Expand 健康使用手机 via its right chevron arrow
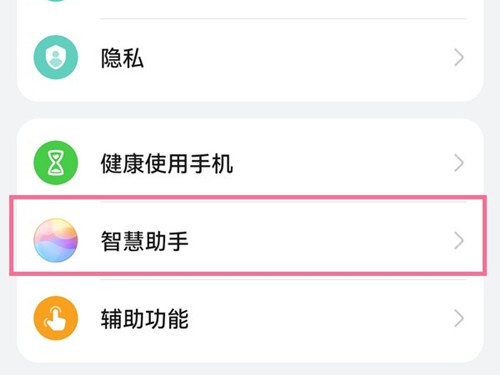Image resolution: width=500 pixels, height=375 pixels. [459, 163]
